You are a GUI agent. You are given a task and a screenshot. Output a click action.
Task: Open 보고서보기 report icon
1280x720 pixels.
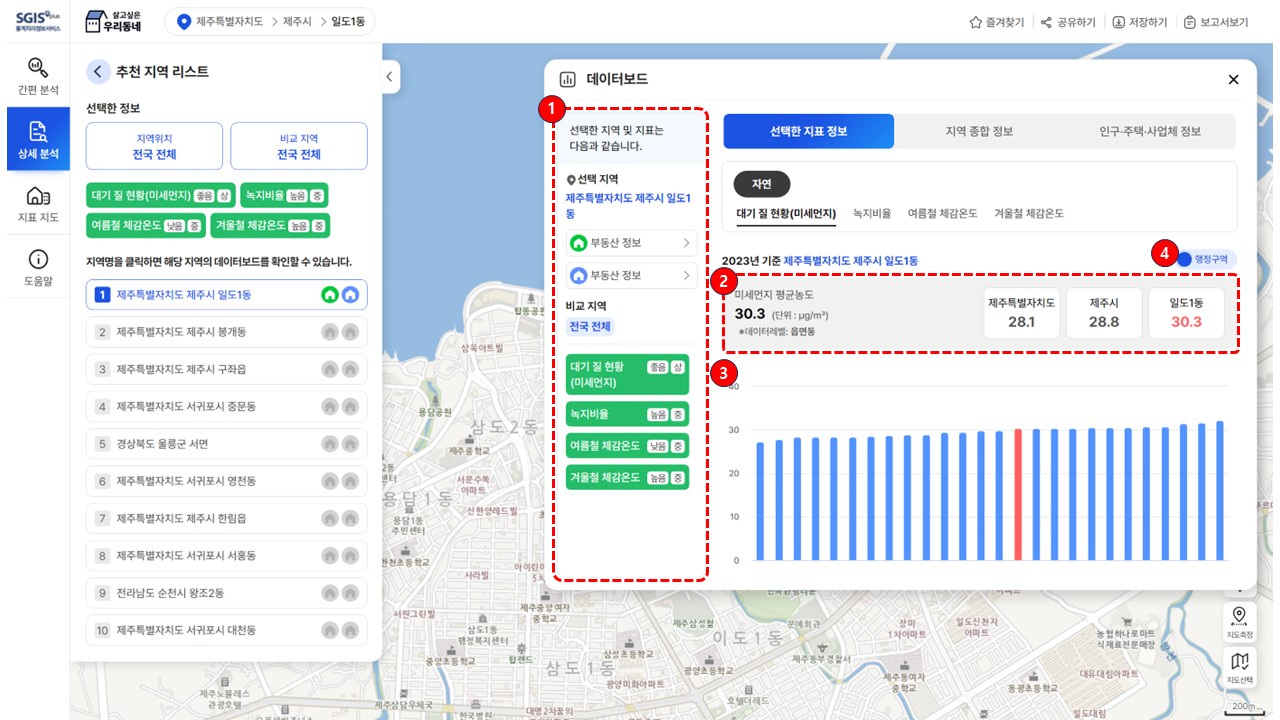point(1189,22)
